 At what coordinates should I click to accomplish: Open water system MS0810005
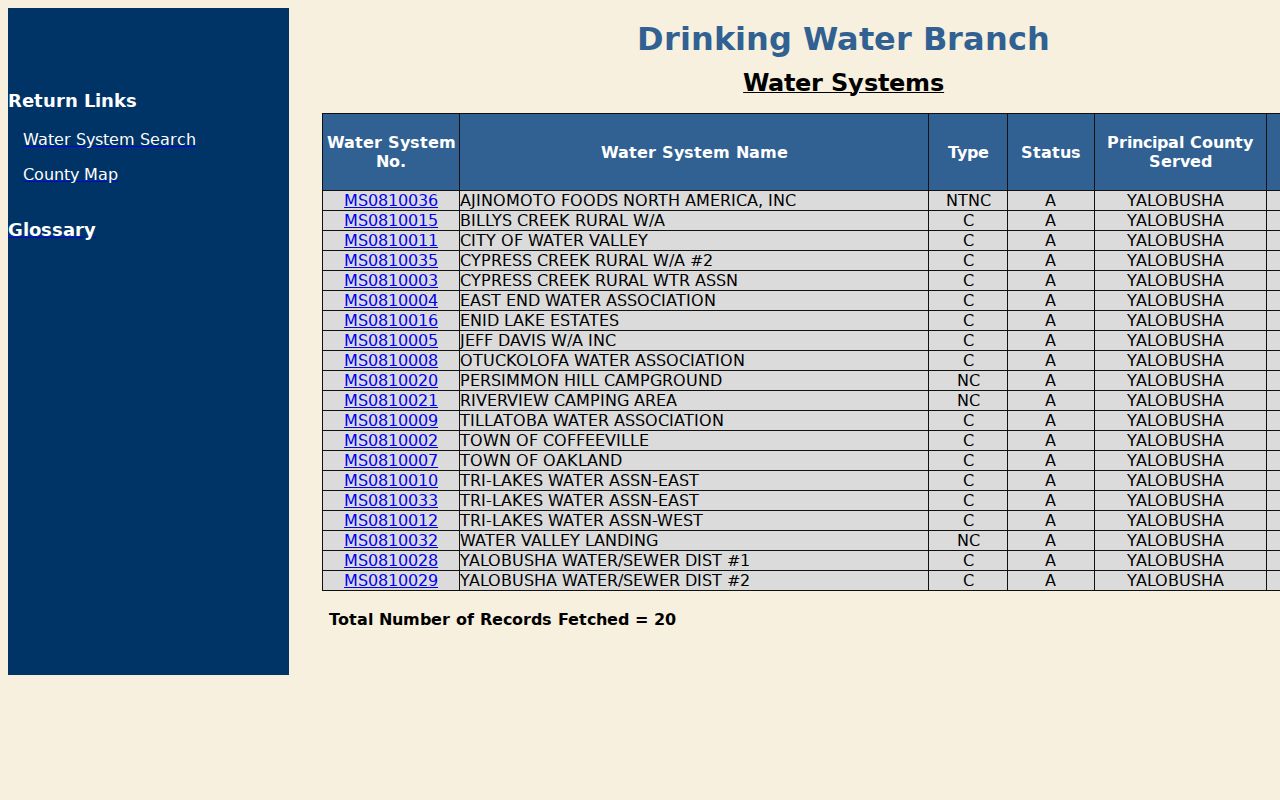[x=391, y=340]
